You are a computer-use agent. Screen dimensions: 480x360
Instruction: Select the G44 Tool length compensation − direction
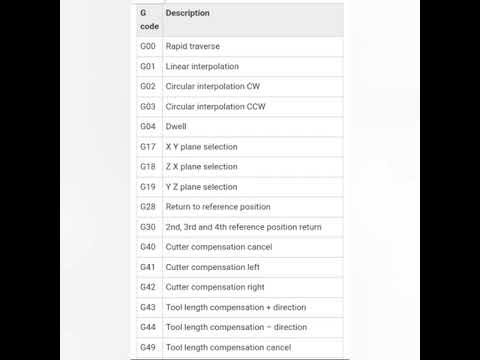coord(240,327)
